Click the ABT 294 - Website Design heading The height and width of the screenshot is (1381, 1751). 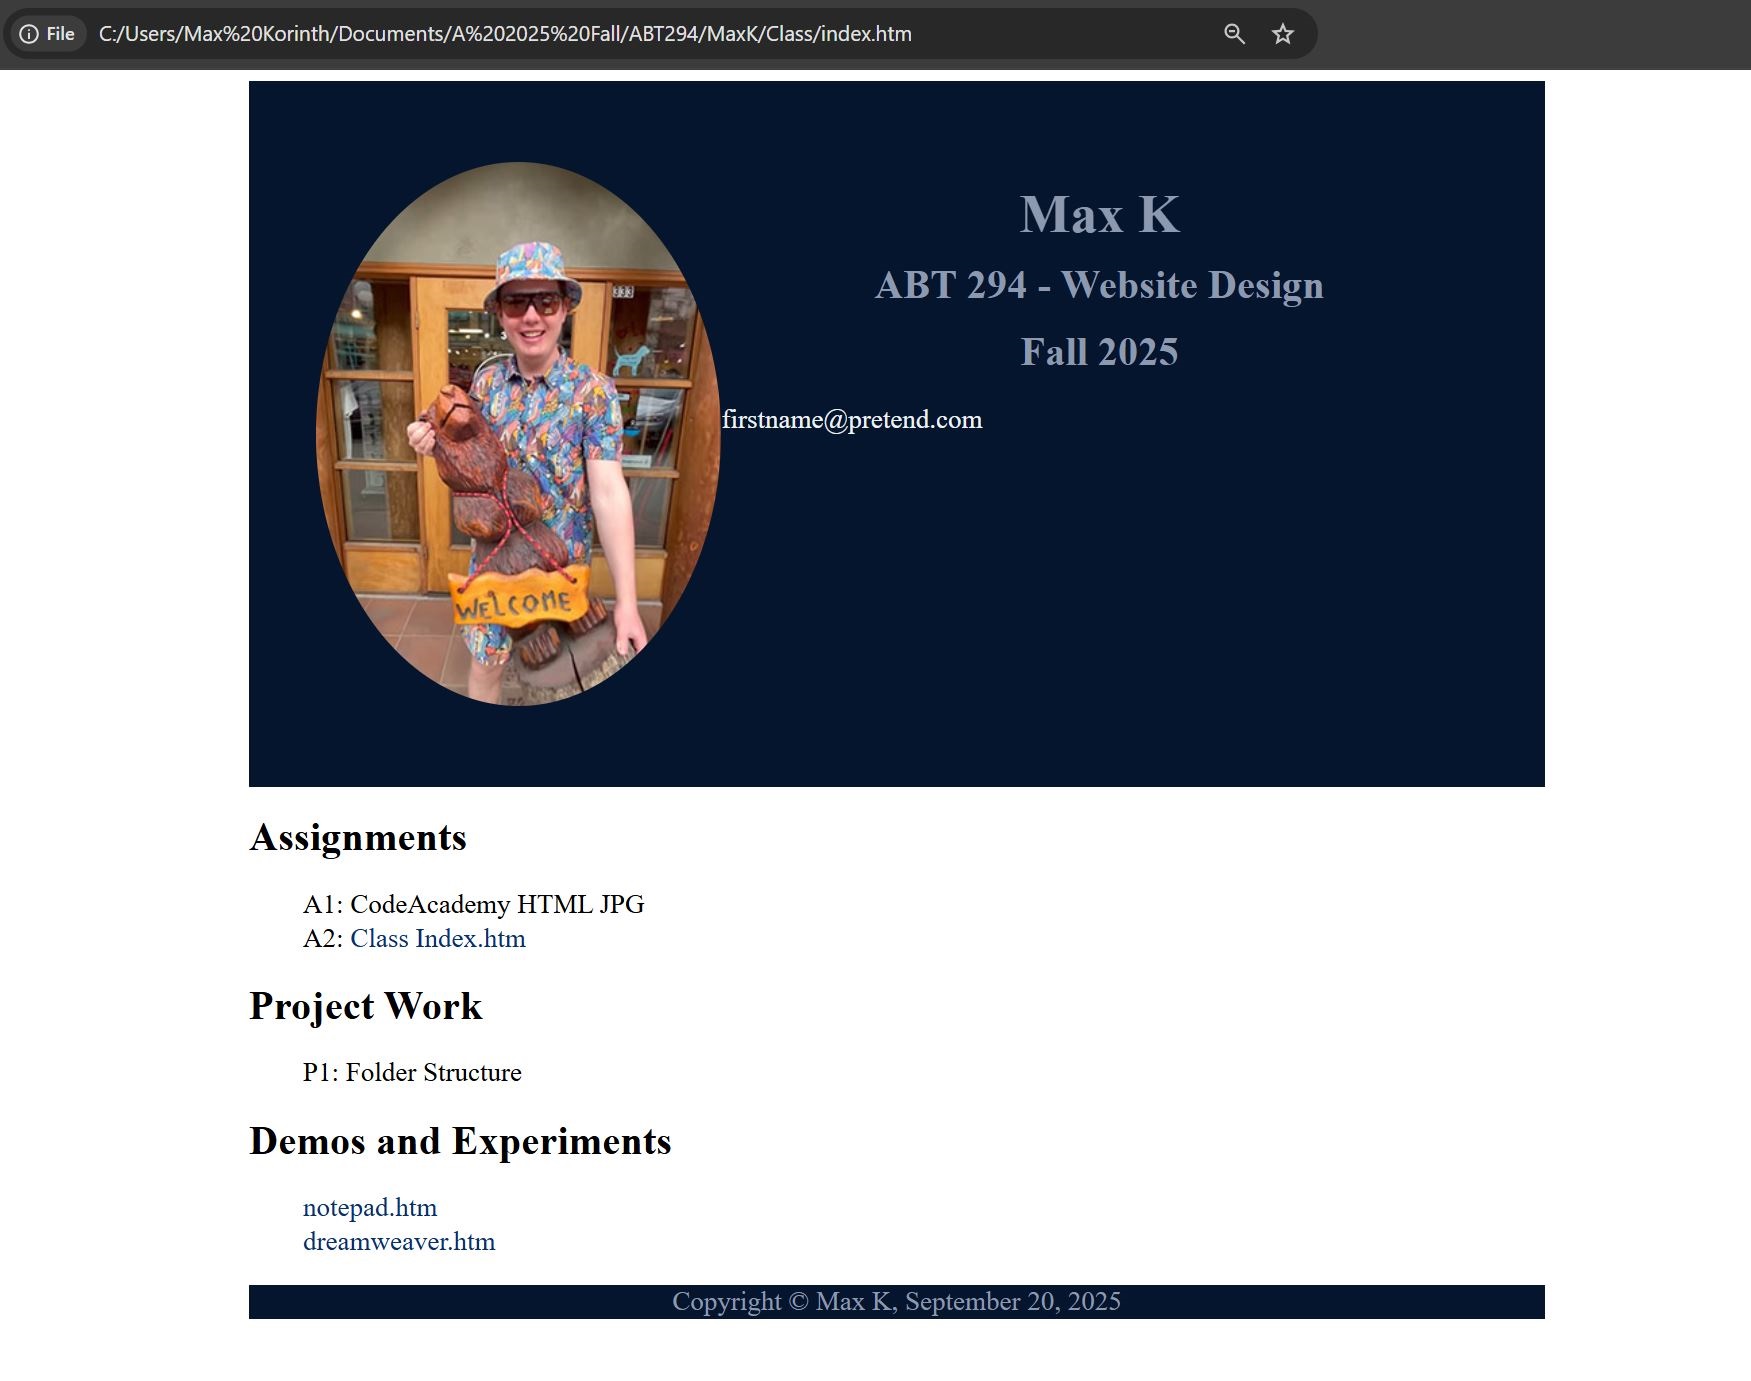click(x=1098, y=285)
